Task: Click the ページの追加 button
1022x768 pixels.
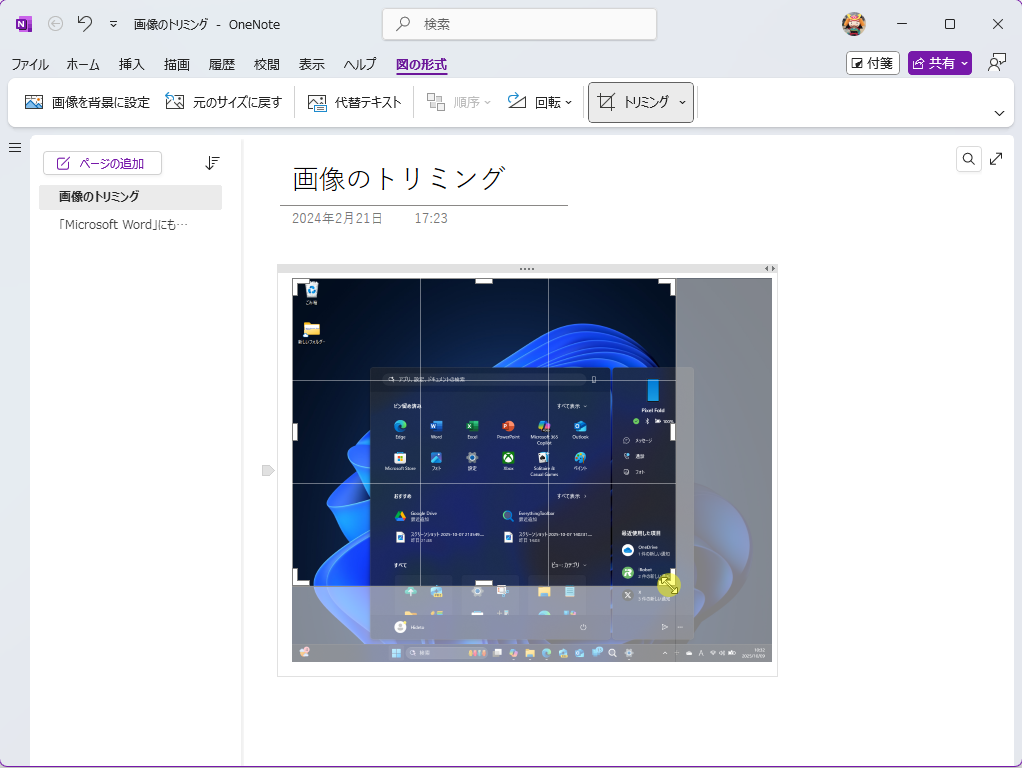Action: tap(101, 163)
